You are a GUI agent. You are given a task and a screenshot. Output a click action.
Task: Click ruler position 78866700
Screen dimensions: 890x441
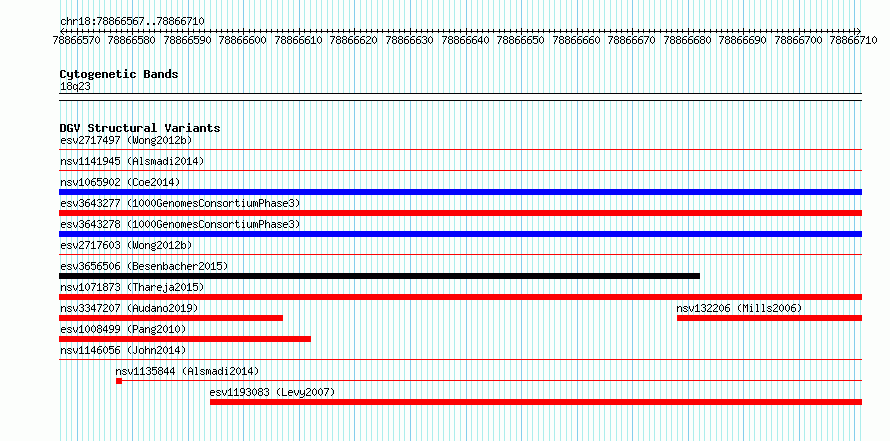coord(799,40)
